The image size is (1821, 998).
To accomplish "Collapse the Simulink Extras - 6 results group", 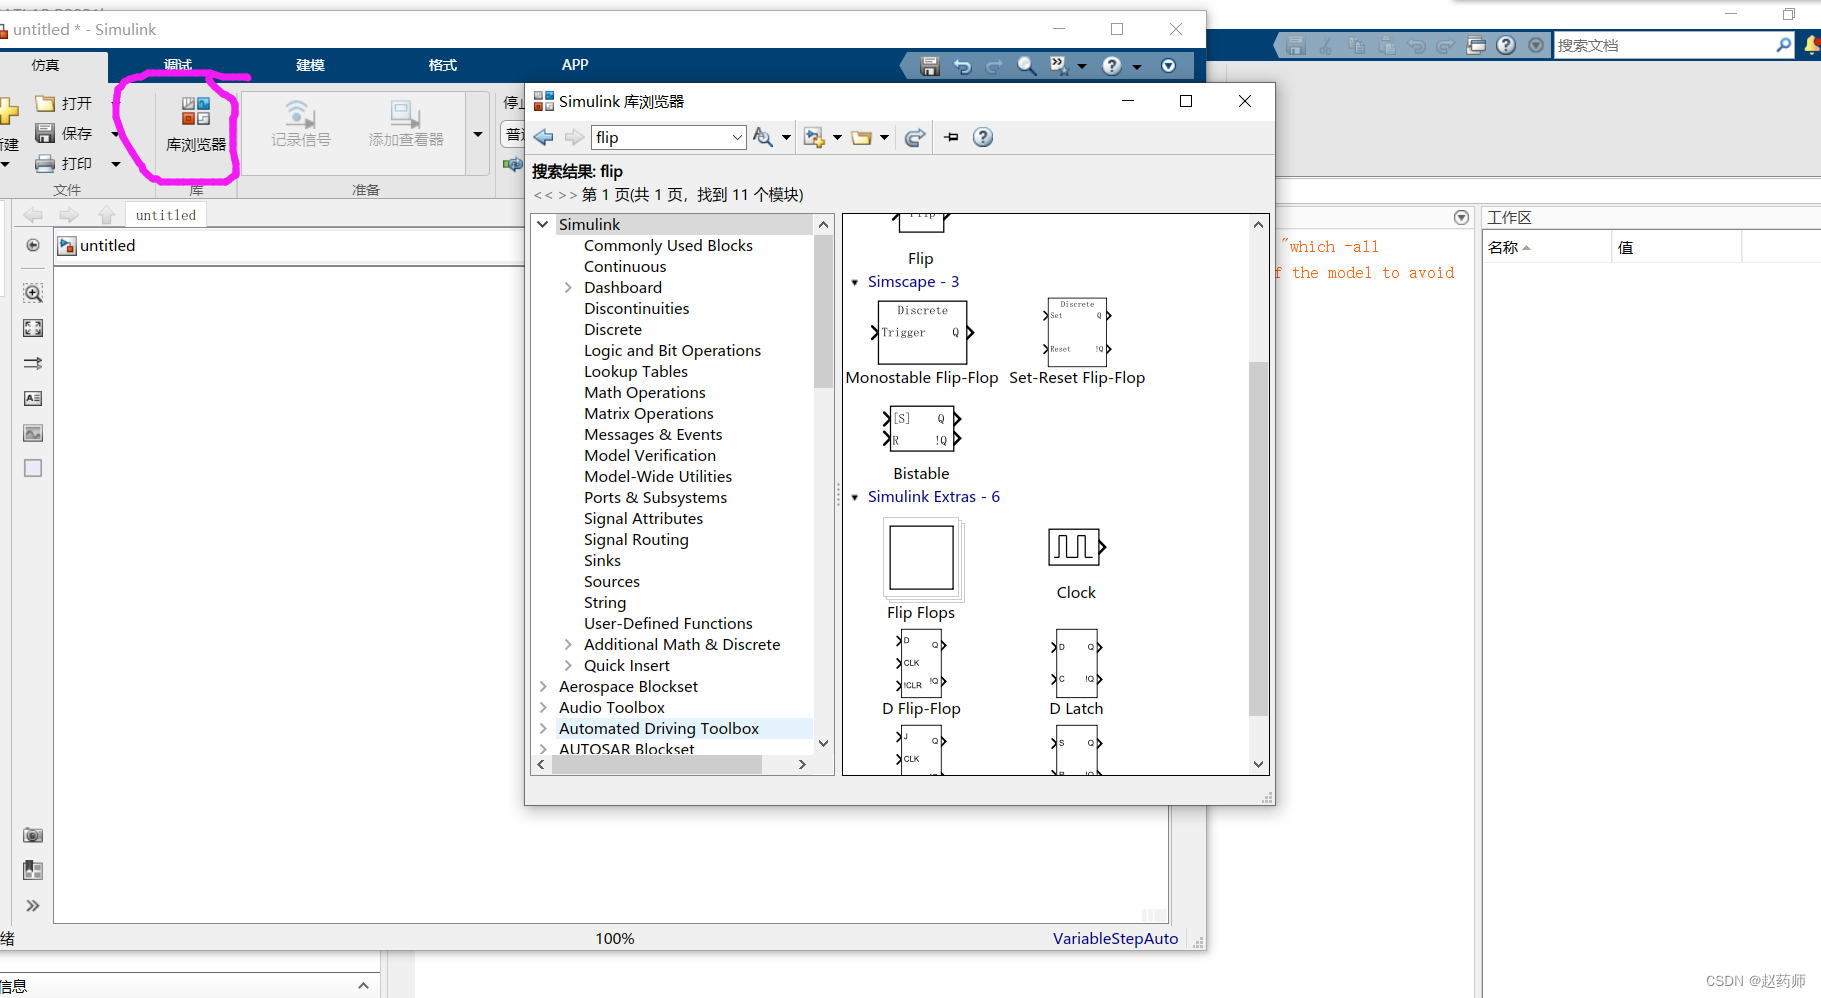I will (855, 497).
